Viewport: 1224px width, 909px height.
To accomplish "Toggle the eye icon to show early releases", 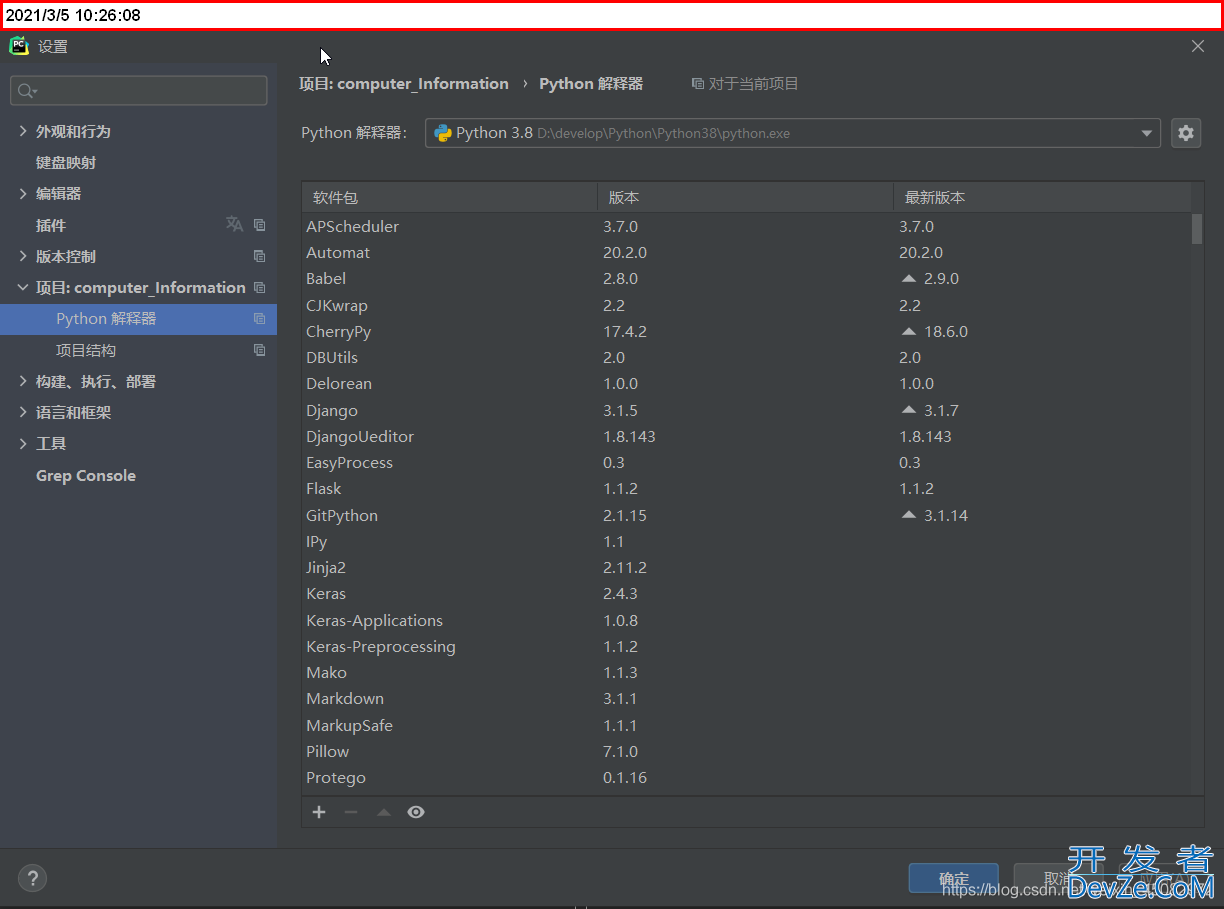I will [x=416, y=812].
